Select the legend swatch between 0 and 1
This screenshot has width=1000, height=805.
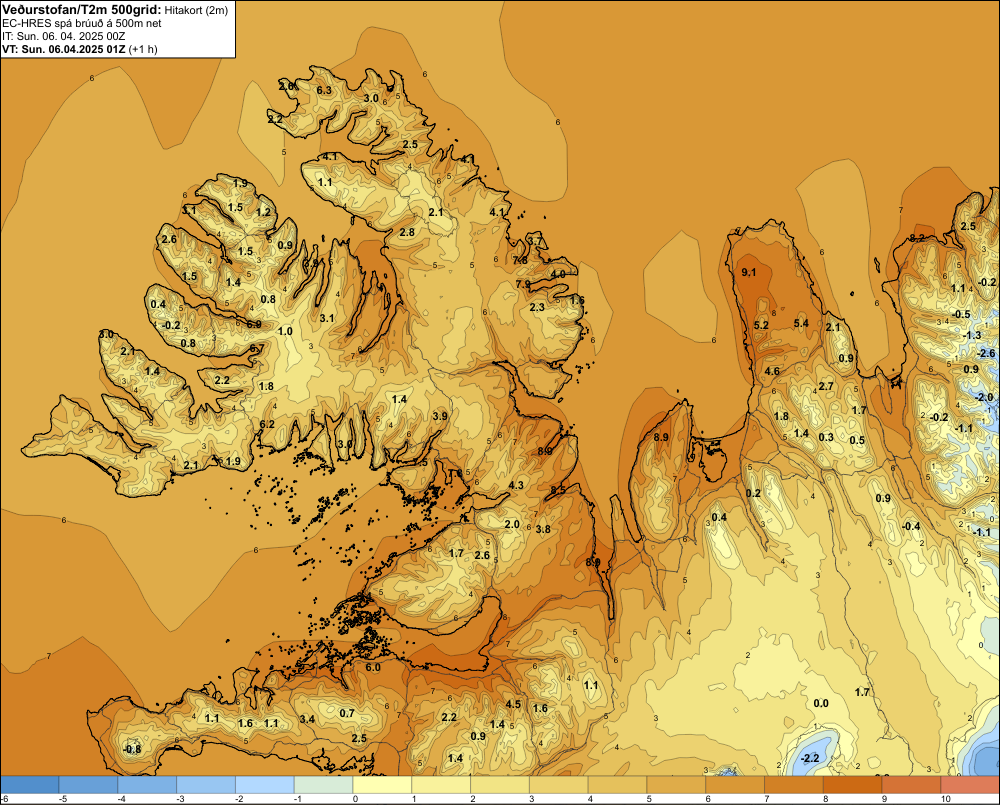[x=382, y=785]
